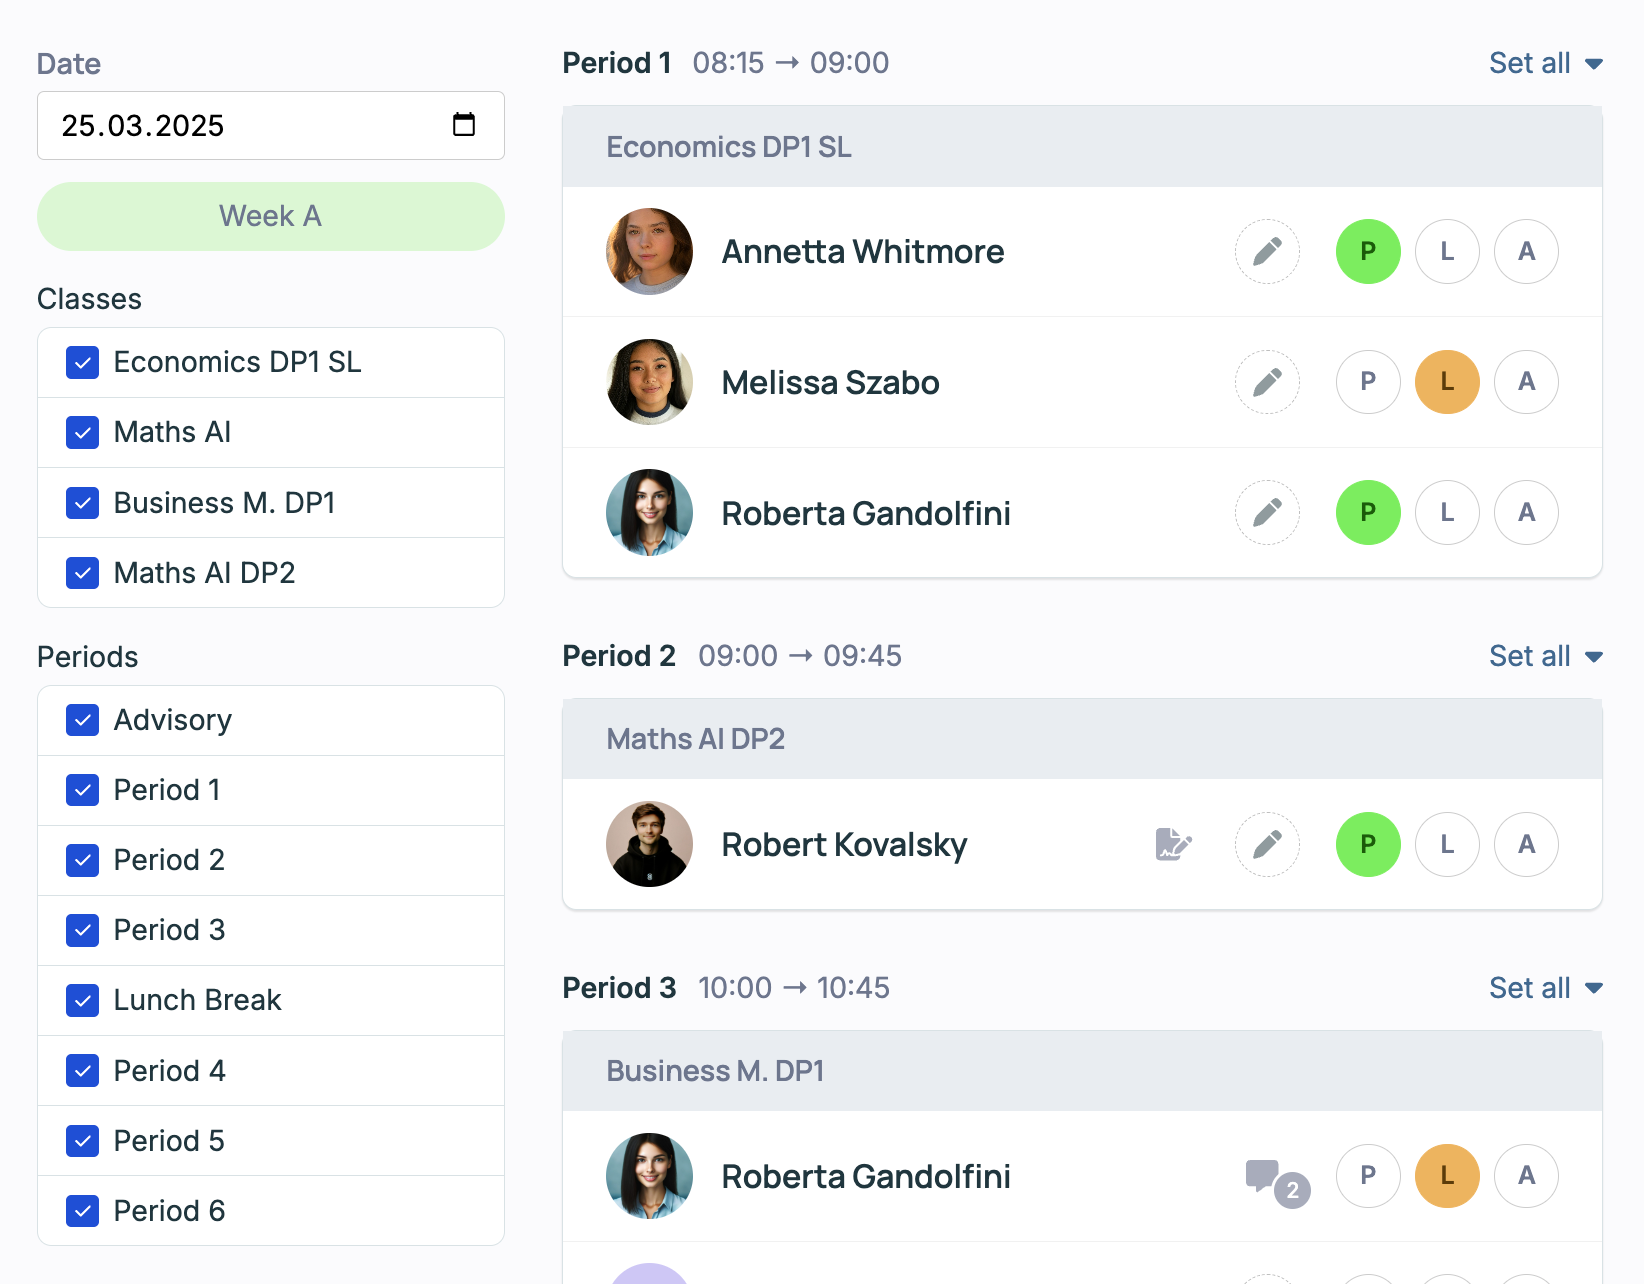Open Period 3's Set all menu
This screenshot has height=1284, width=1644.
coord(1545,988)
